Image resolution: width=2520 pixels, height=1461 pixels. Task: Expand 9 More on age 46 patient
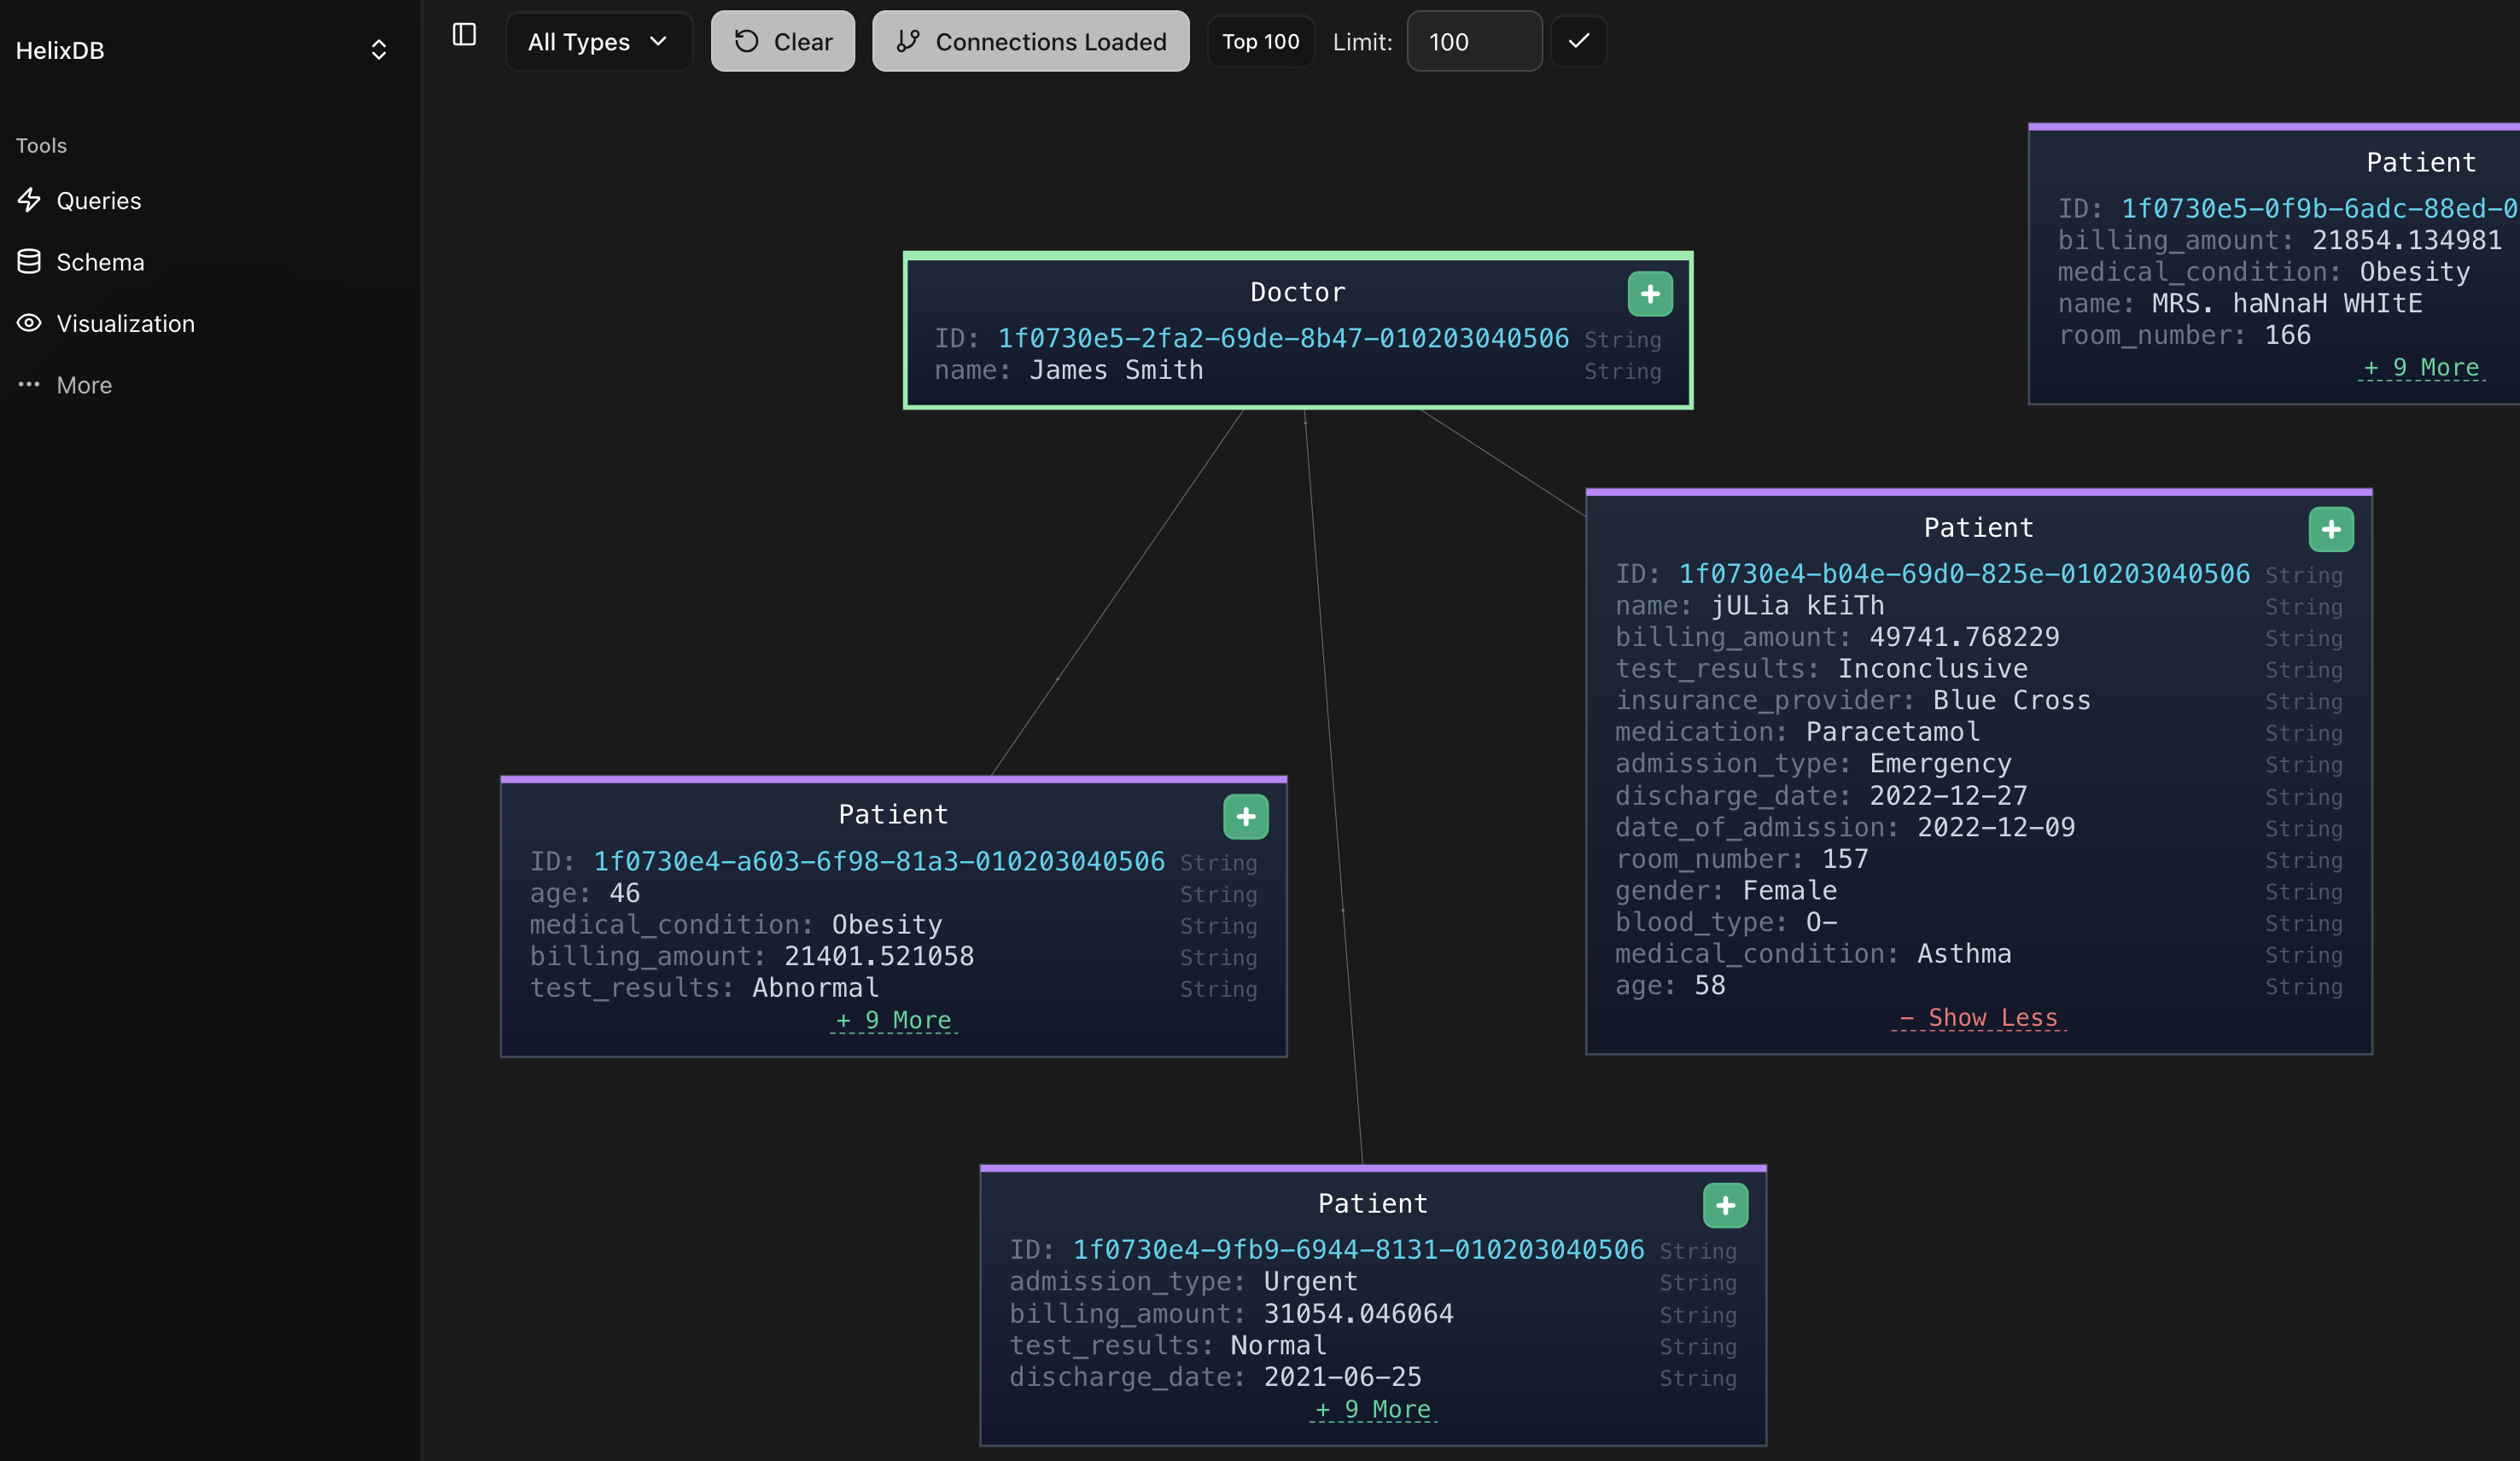(x=893, y=1020)
